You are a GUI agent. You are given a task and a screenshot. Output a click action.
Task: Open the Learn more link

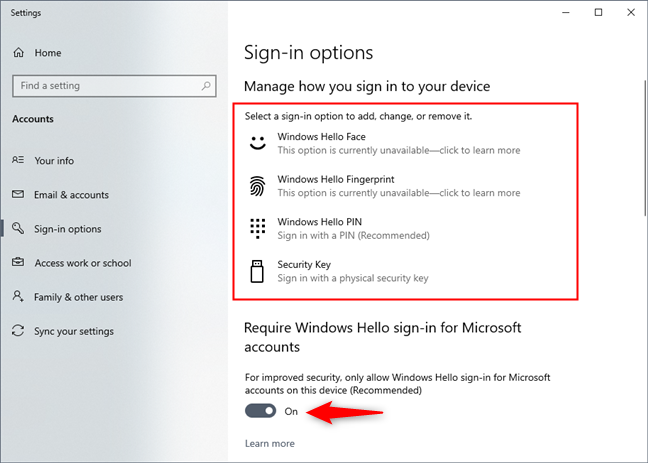[269, 443]
